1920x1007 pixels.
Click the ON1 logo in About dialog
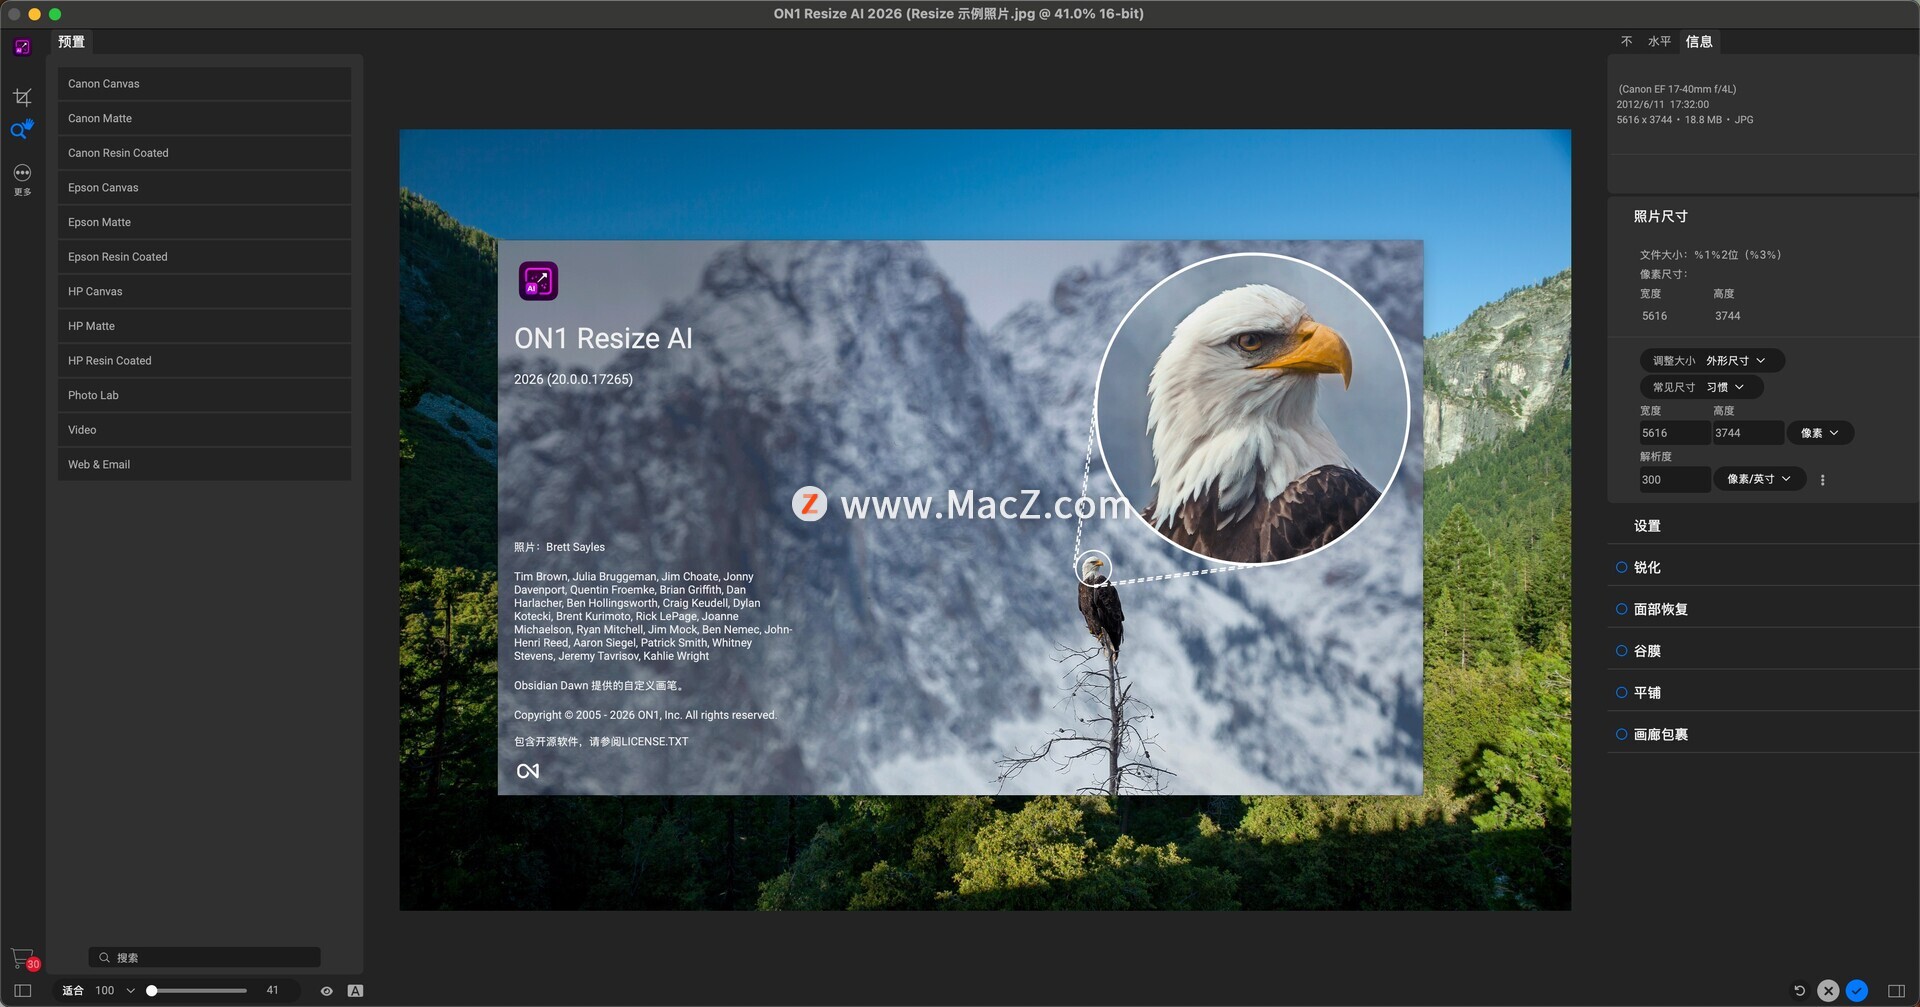tap(528, 771)
